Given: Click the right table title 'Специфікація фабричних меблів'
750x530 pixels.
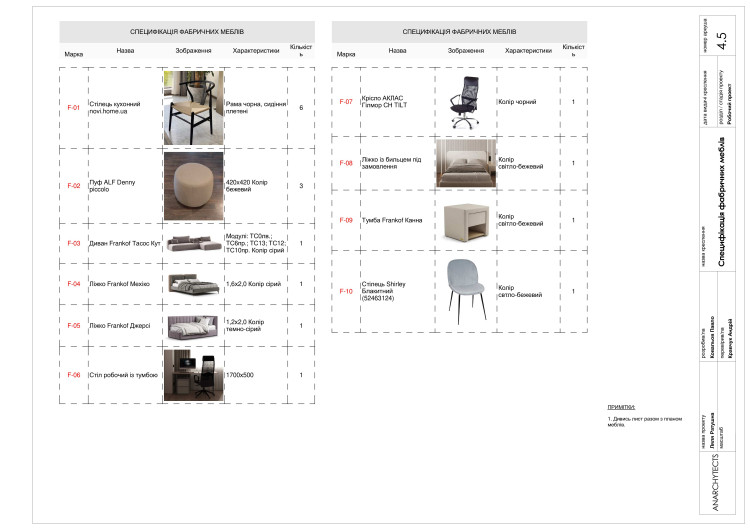Looking at the screenshot, I should [459, 32].
